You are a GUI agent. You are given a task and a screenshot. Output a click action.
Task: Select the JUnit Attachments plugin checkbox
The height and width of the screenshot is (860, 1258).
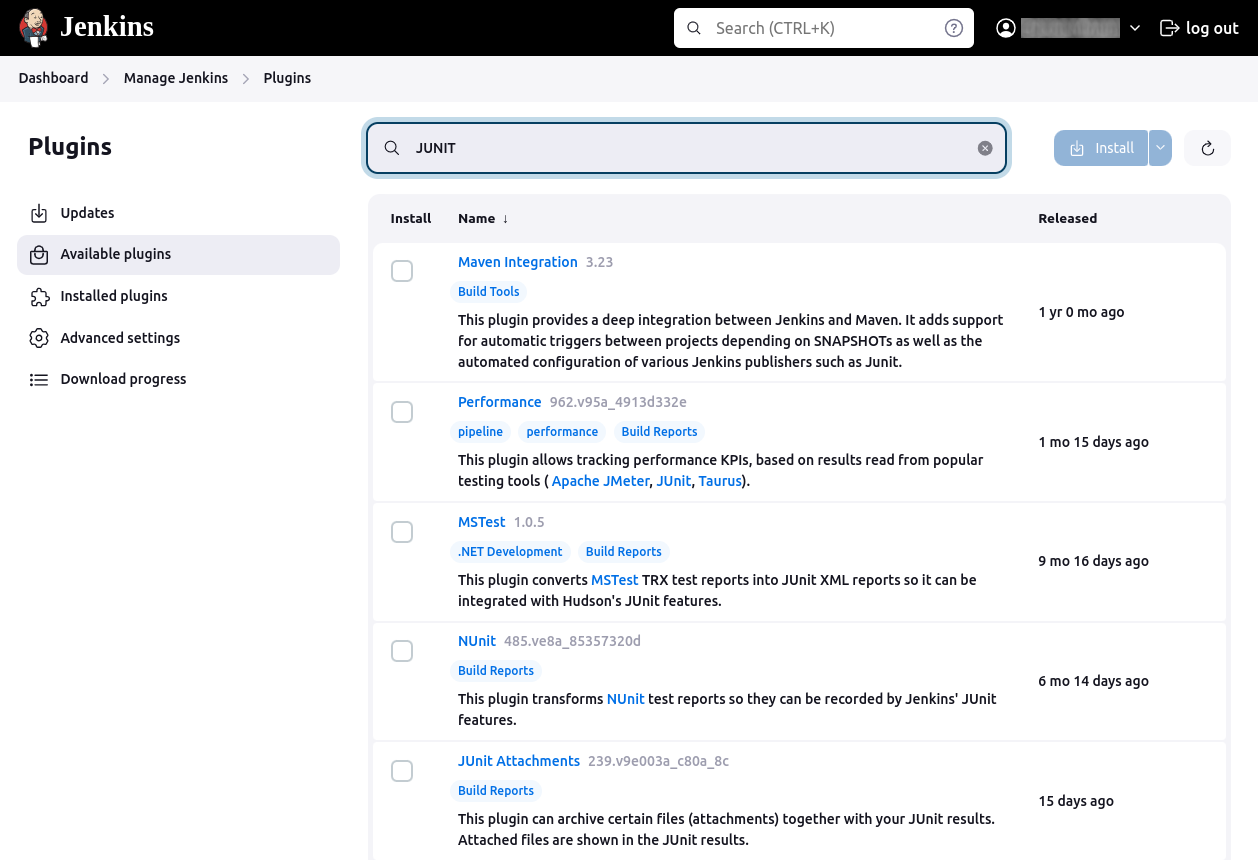tap(402, 771)
